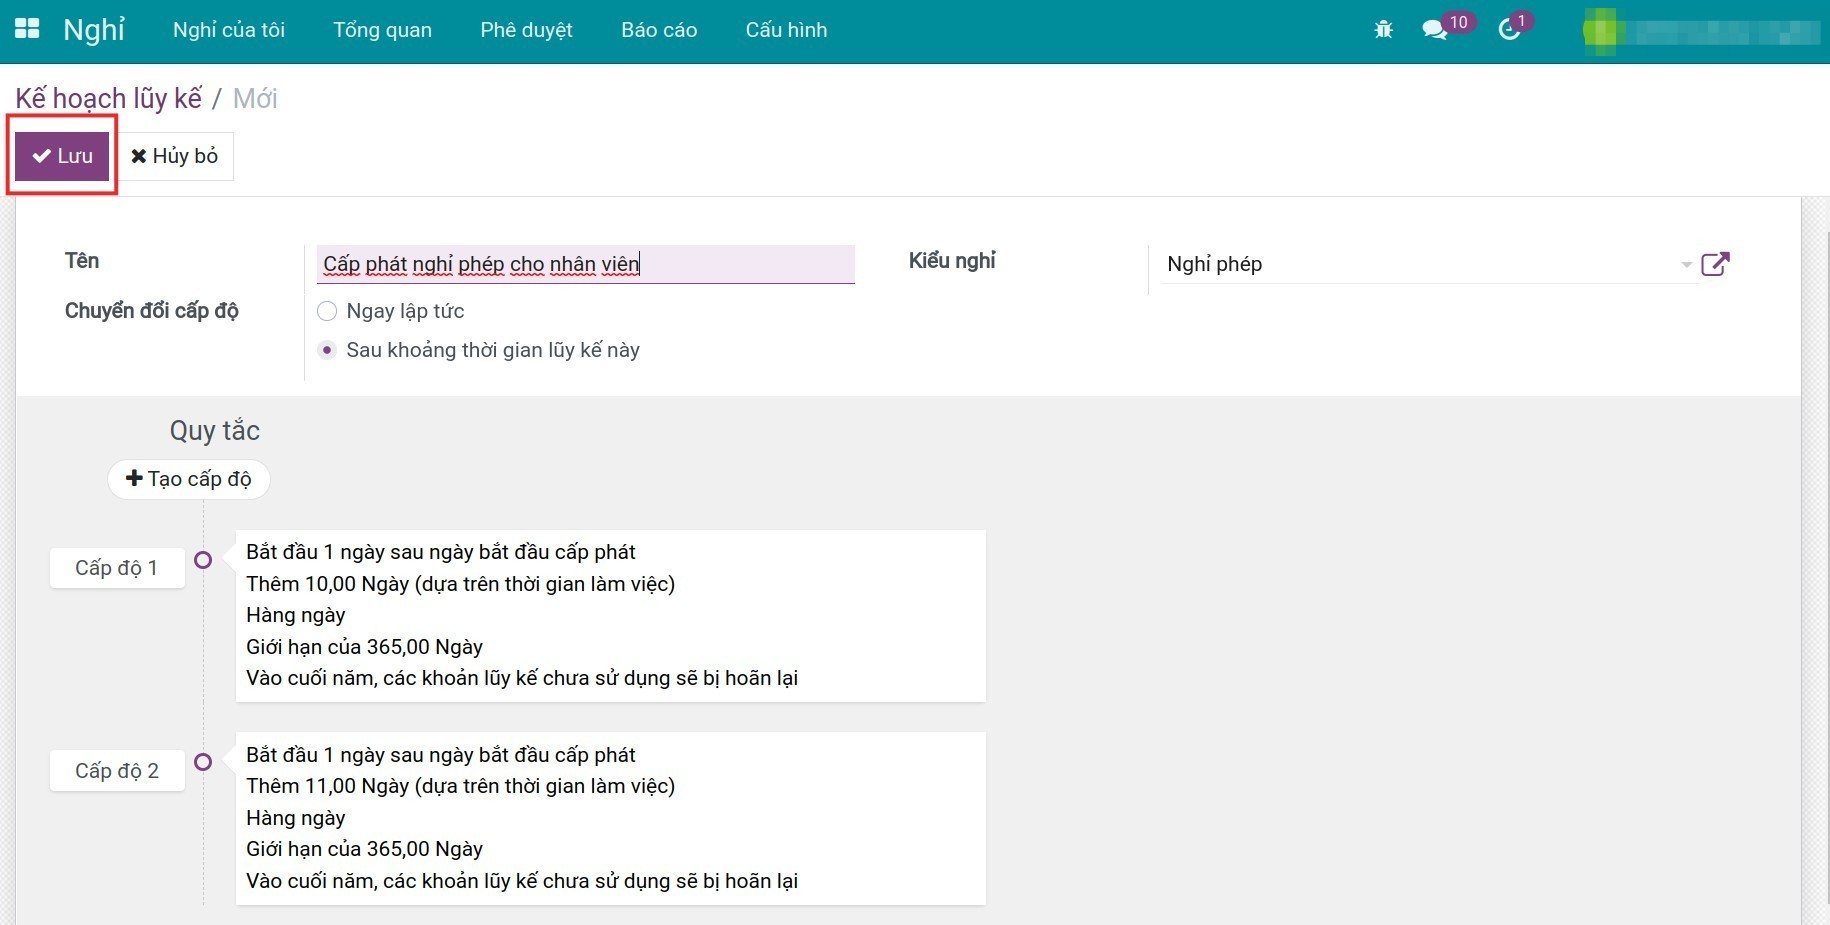The height and width of the screenshot is (925, 1830).
Task: Click the Lưu save button
Action: pos(62,156)
